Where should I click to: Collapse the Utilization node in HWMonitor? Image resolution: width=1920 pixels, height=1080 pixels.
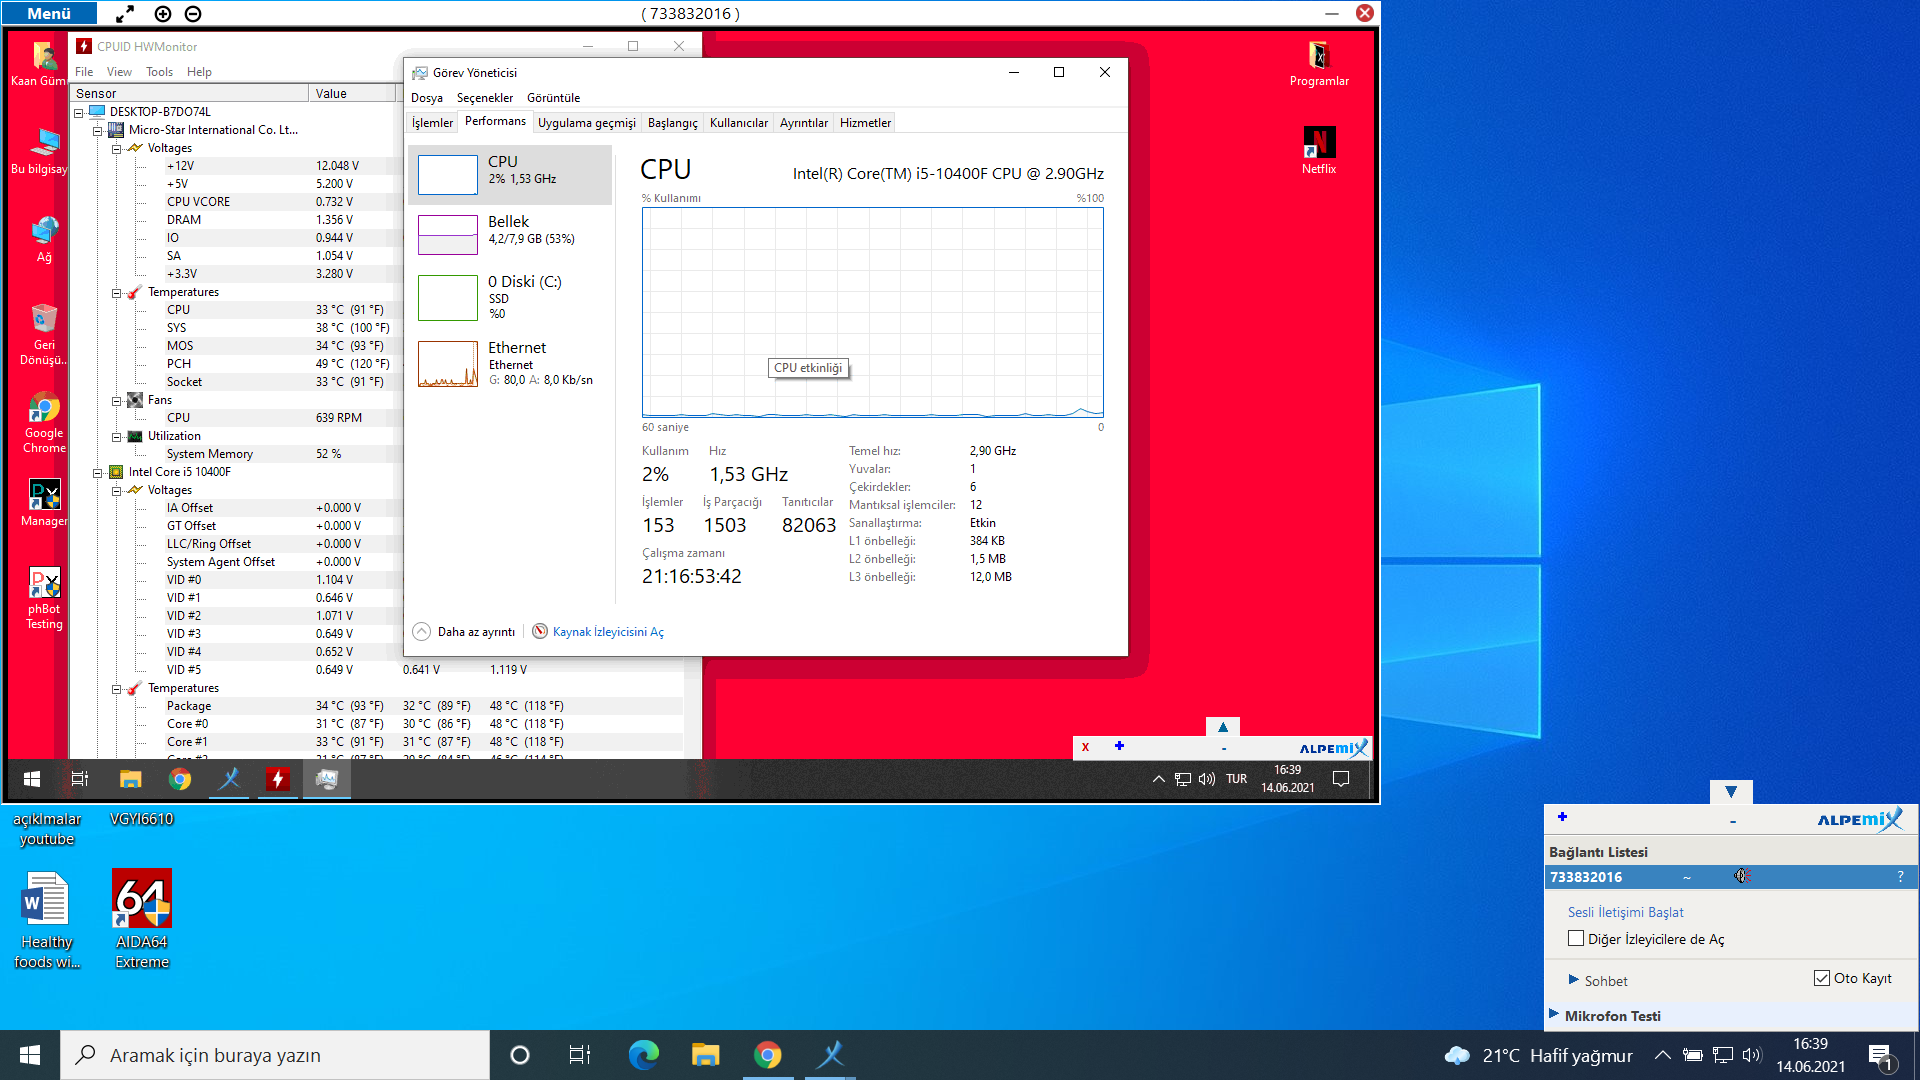click(x=117, y=437)
